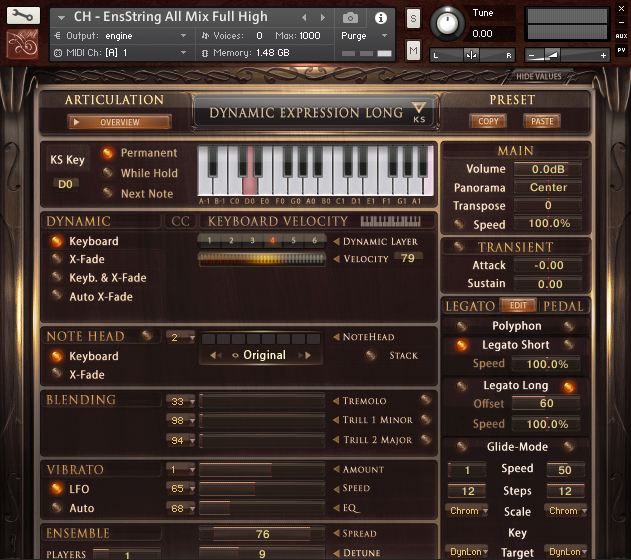
Task: Open the Purge dropdown
Action: tap(384, 36)
